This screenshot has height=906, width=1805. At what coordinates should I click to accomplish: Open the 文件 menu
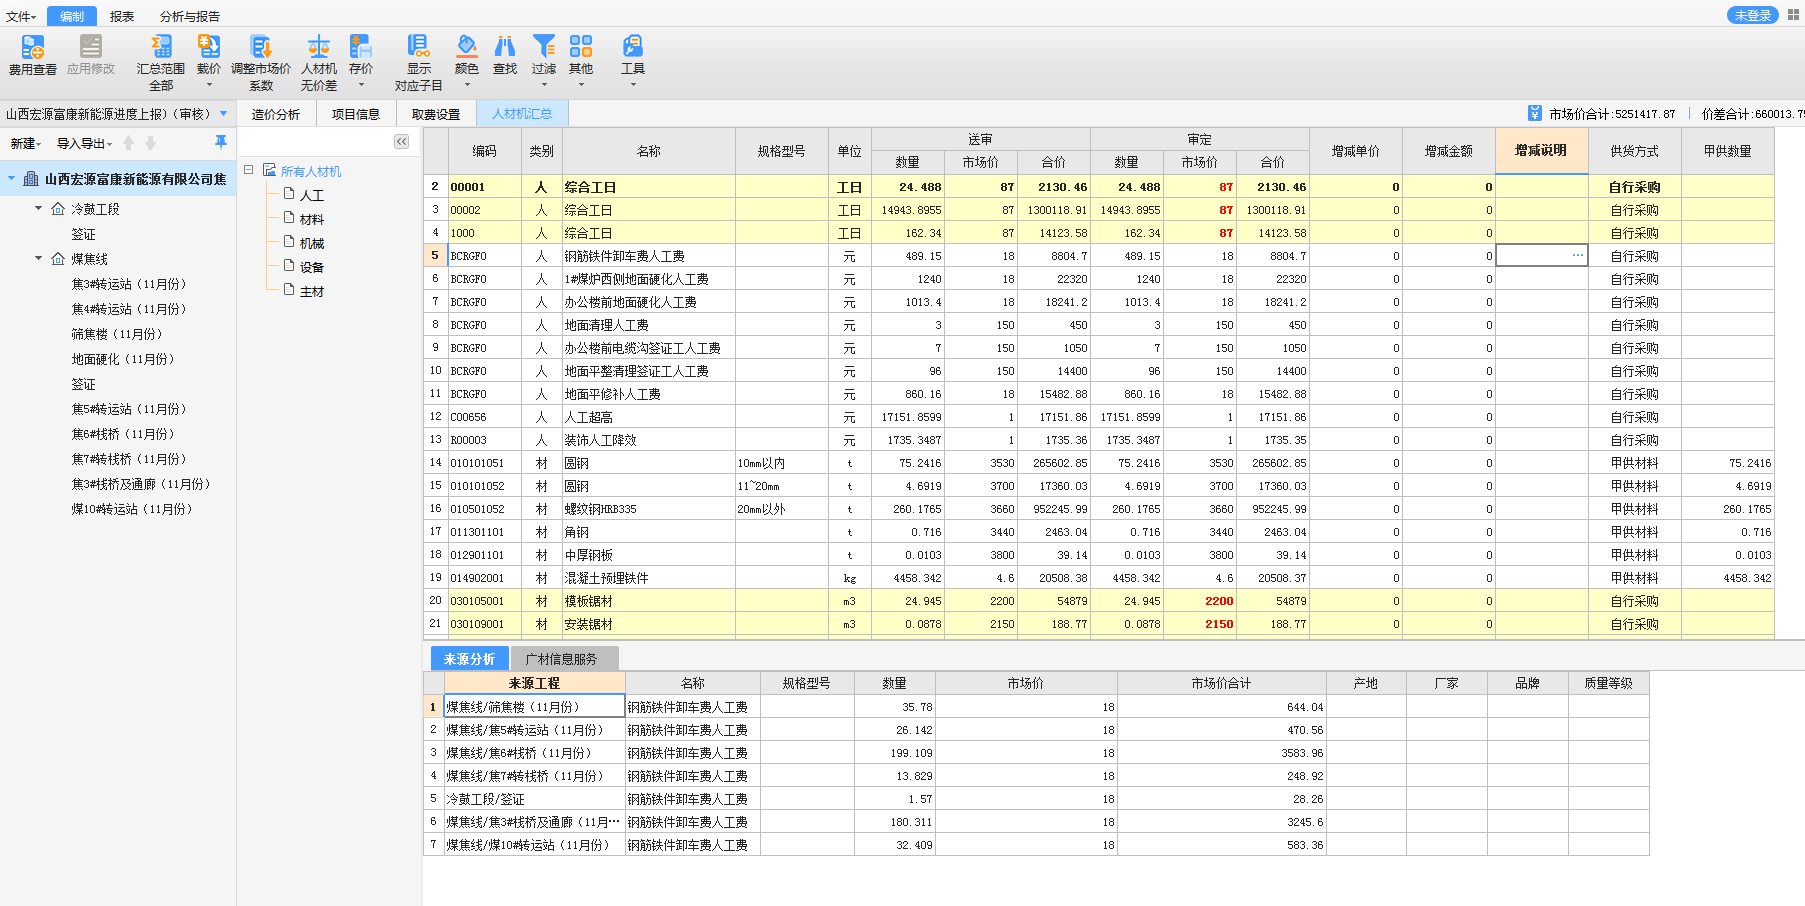click(20, 16)
